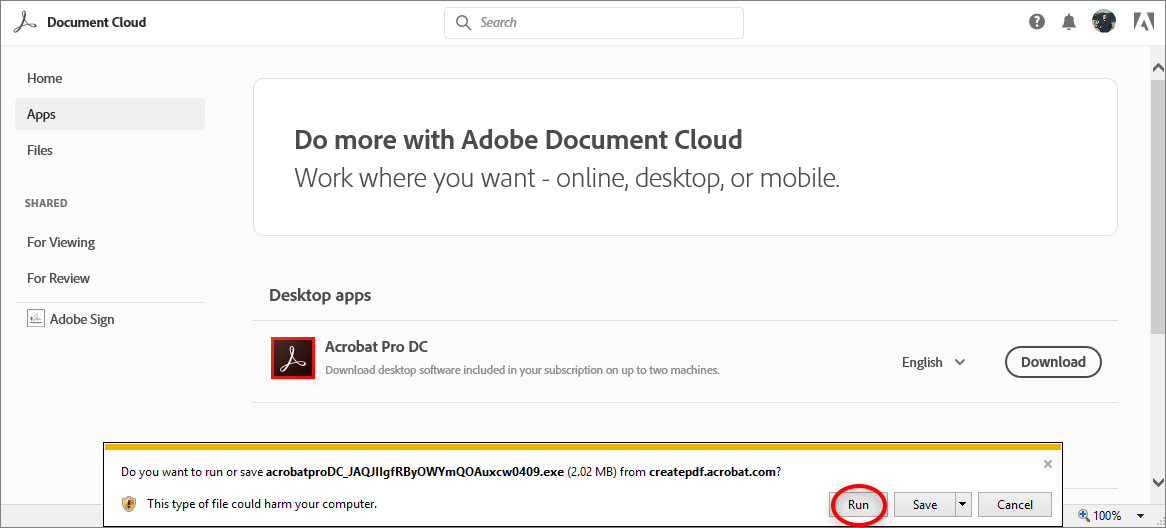Click the Adobe logo in the top right corner

(1143, 22)
